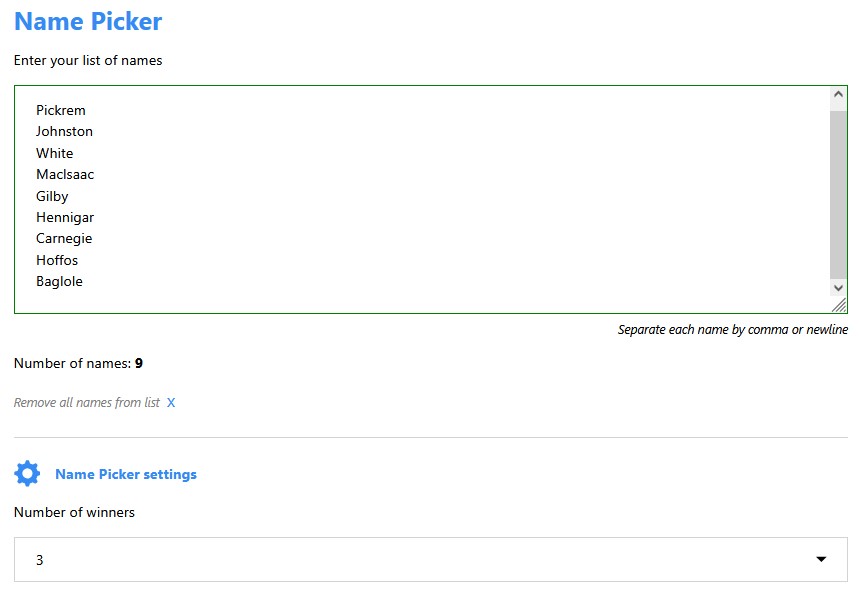Screen dimensions: 859x593
Task: Click the textarea resize handle corner
Action: [839, 305]
